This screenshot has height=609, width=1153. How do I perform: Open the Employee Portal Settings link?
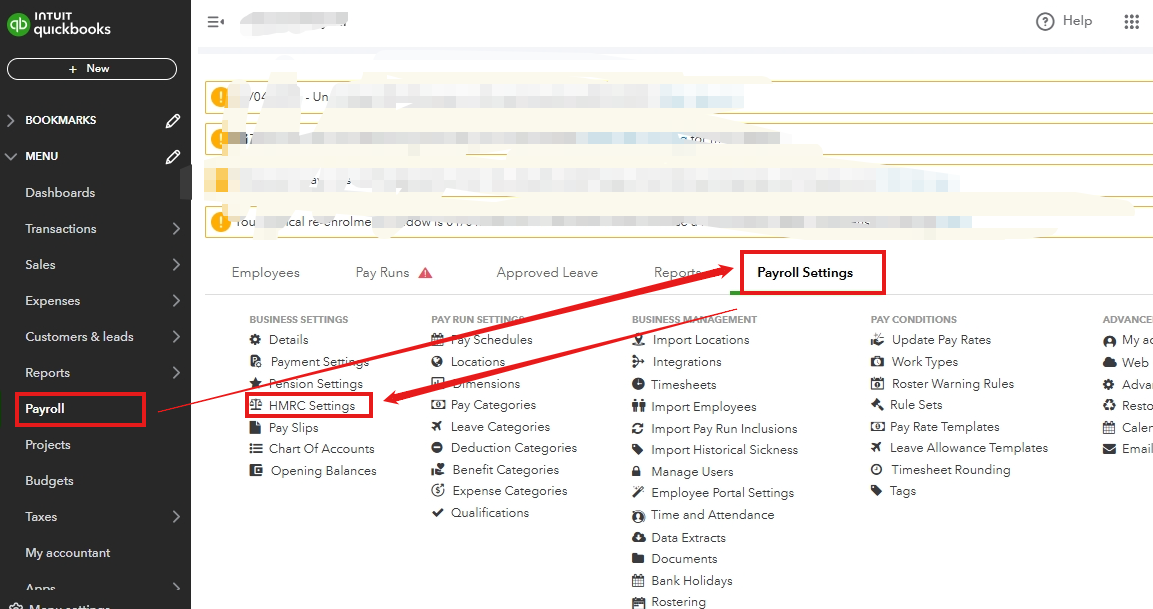pos(723,493)
